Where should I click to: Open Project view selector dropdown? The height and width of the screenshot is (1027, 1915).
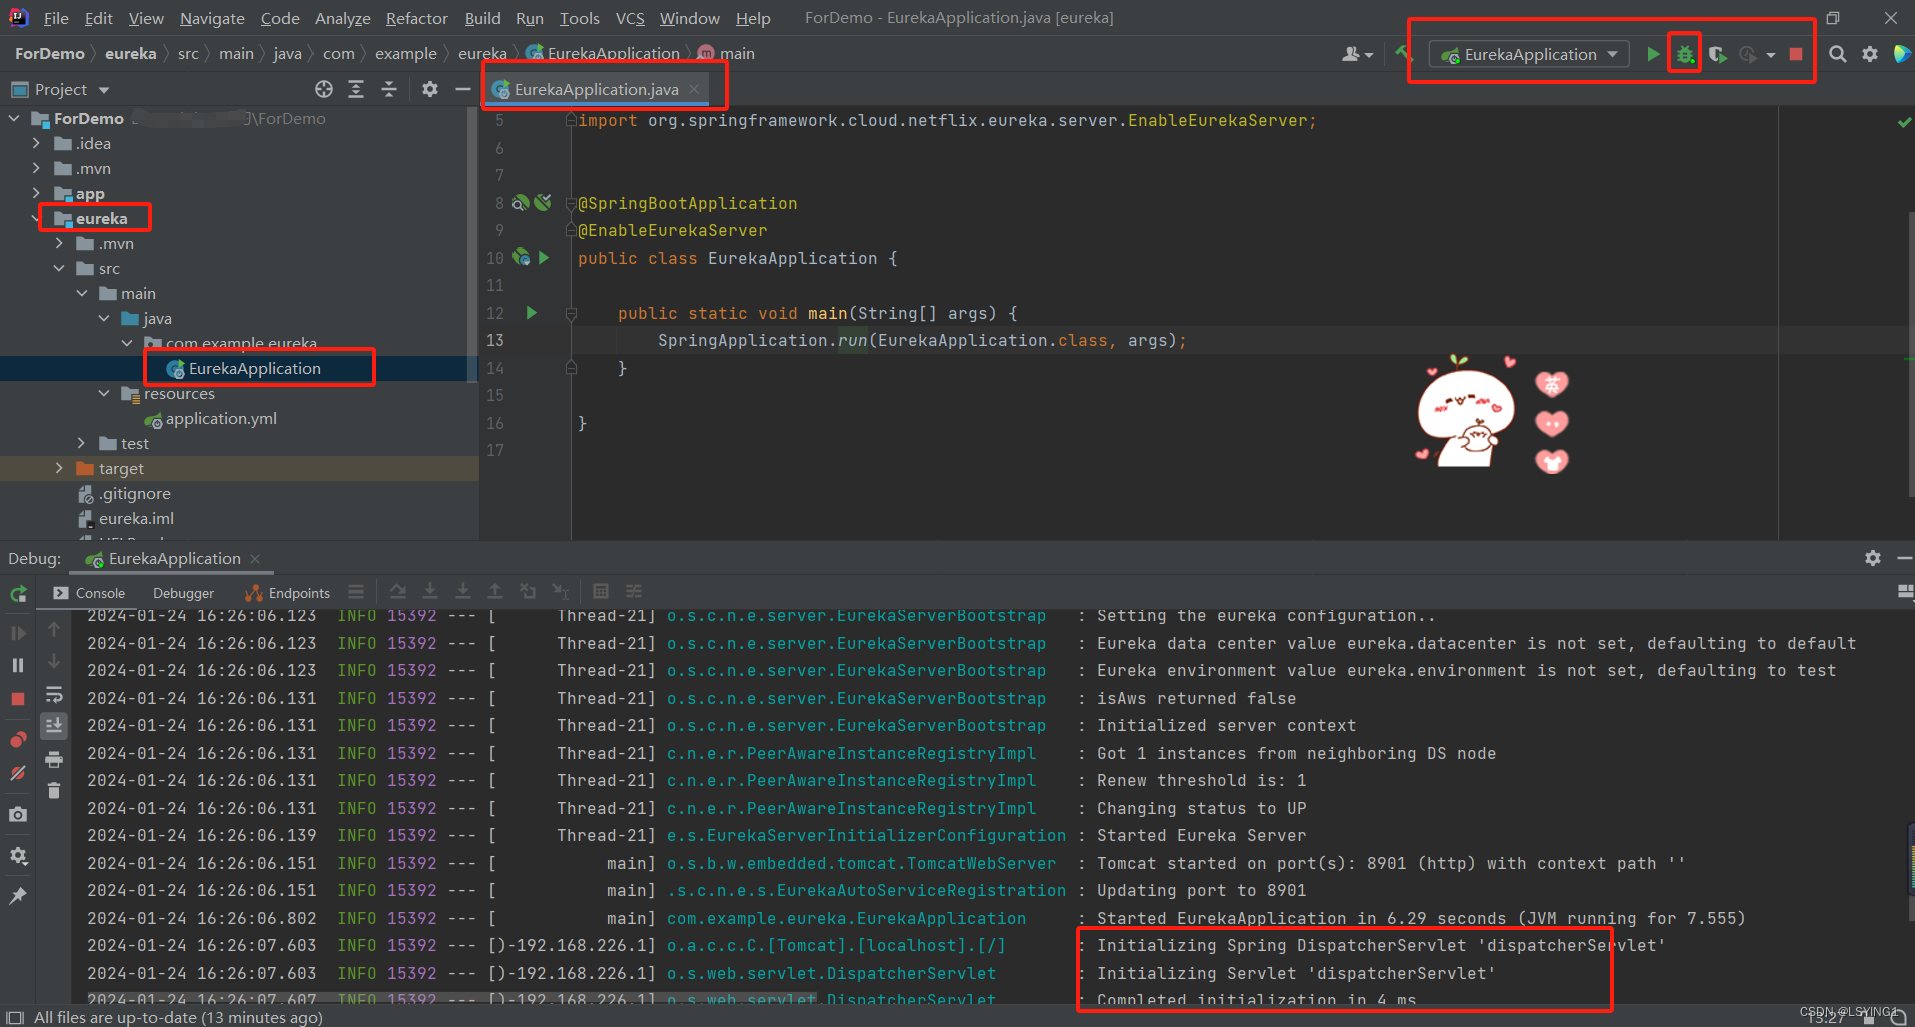(60, 89)
